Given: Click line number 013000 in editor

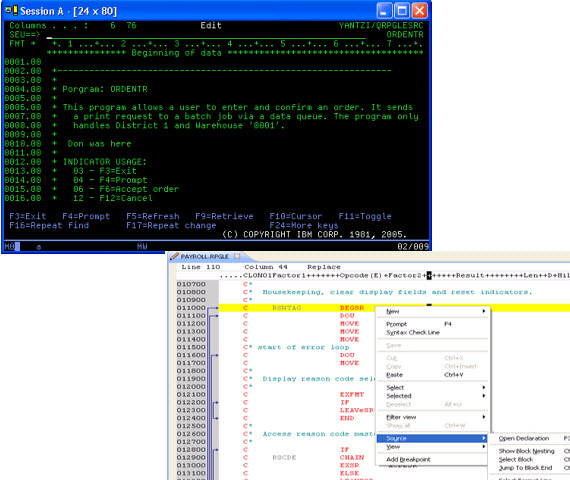Looking at the screenshot, I should 191,465.
